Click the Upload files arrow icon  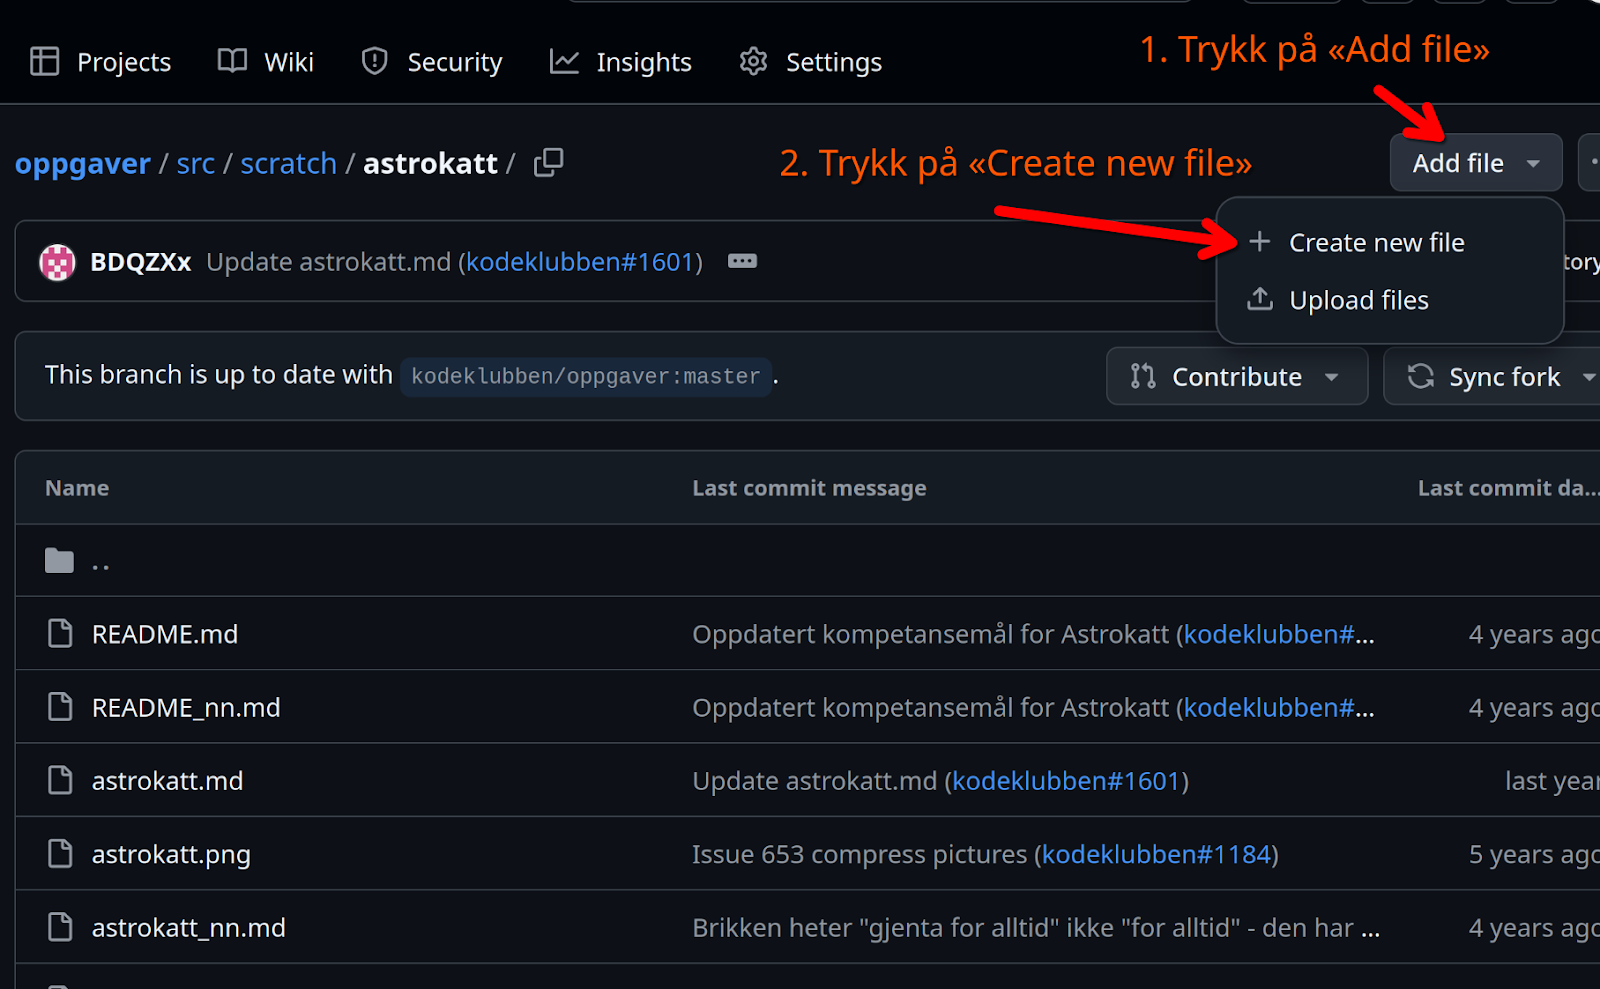1260,299
